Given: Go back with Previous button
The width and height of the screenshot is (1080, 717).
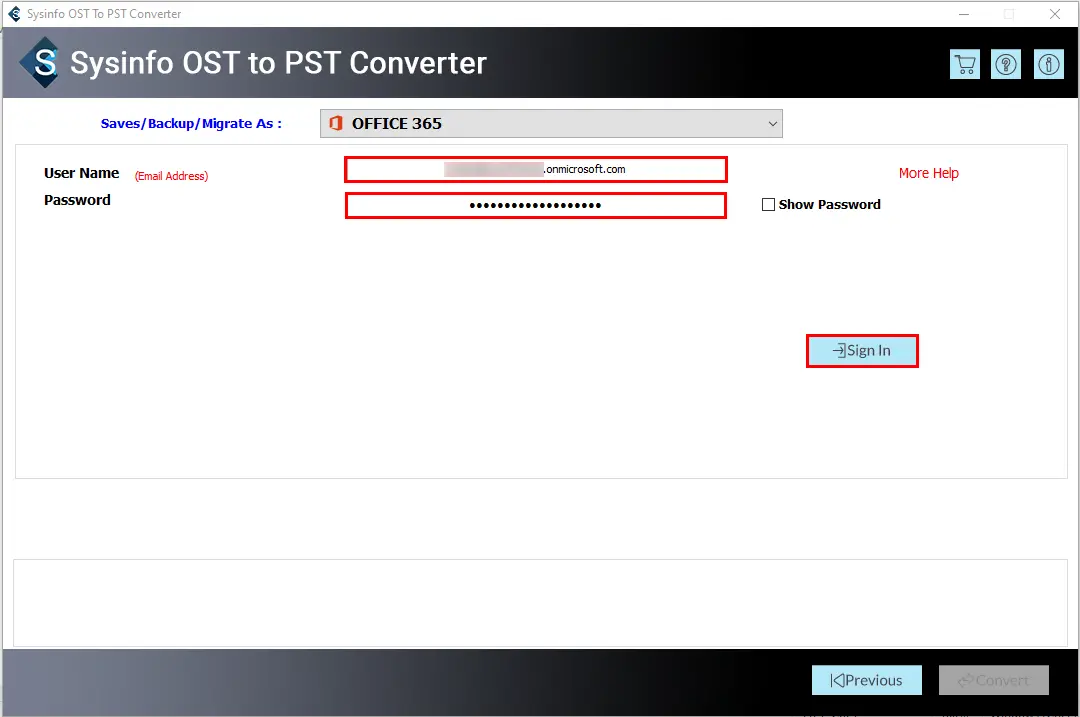Looking at the screenshot, I should 866,680.
